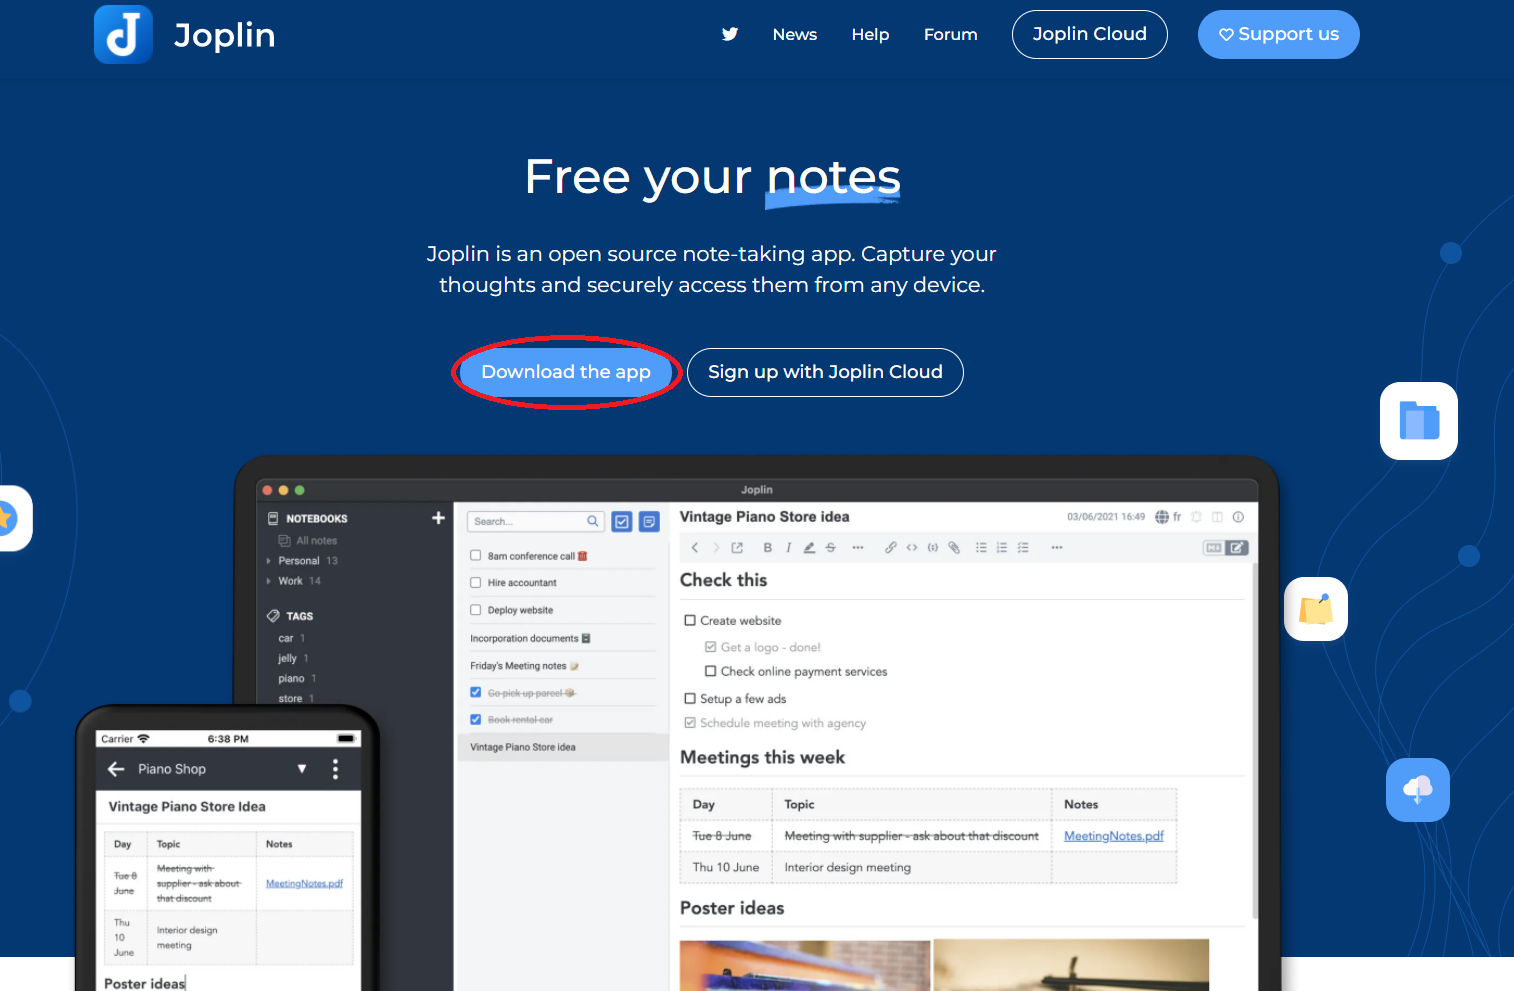Uncheck the Go pick up parcel to-do
The height and width of the screenshot is (991, 1514).
pos(476,693)
